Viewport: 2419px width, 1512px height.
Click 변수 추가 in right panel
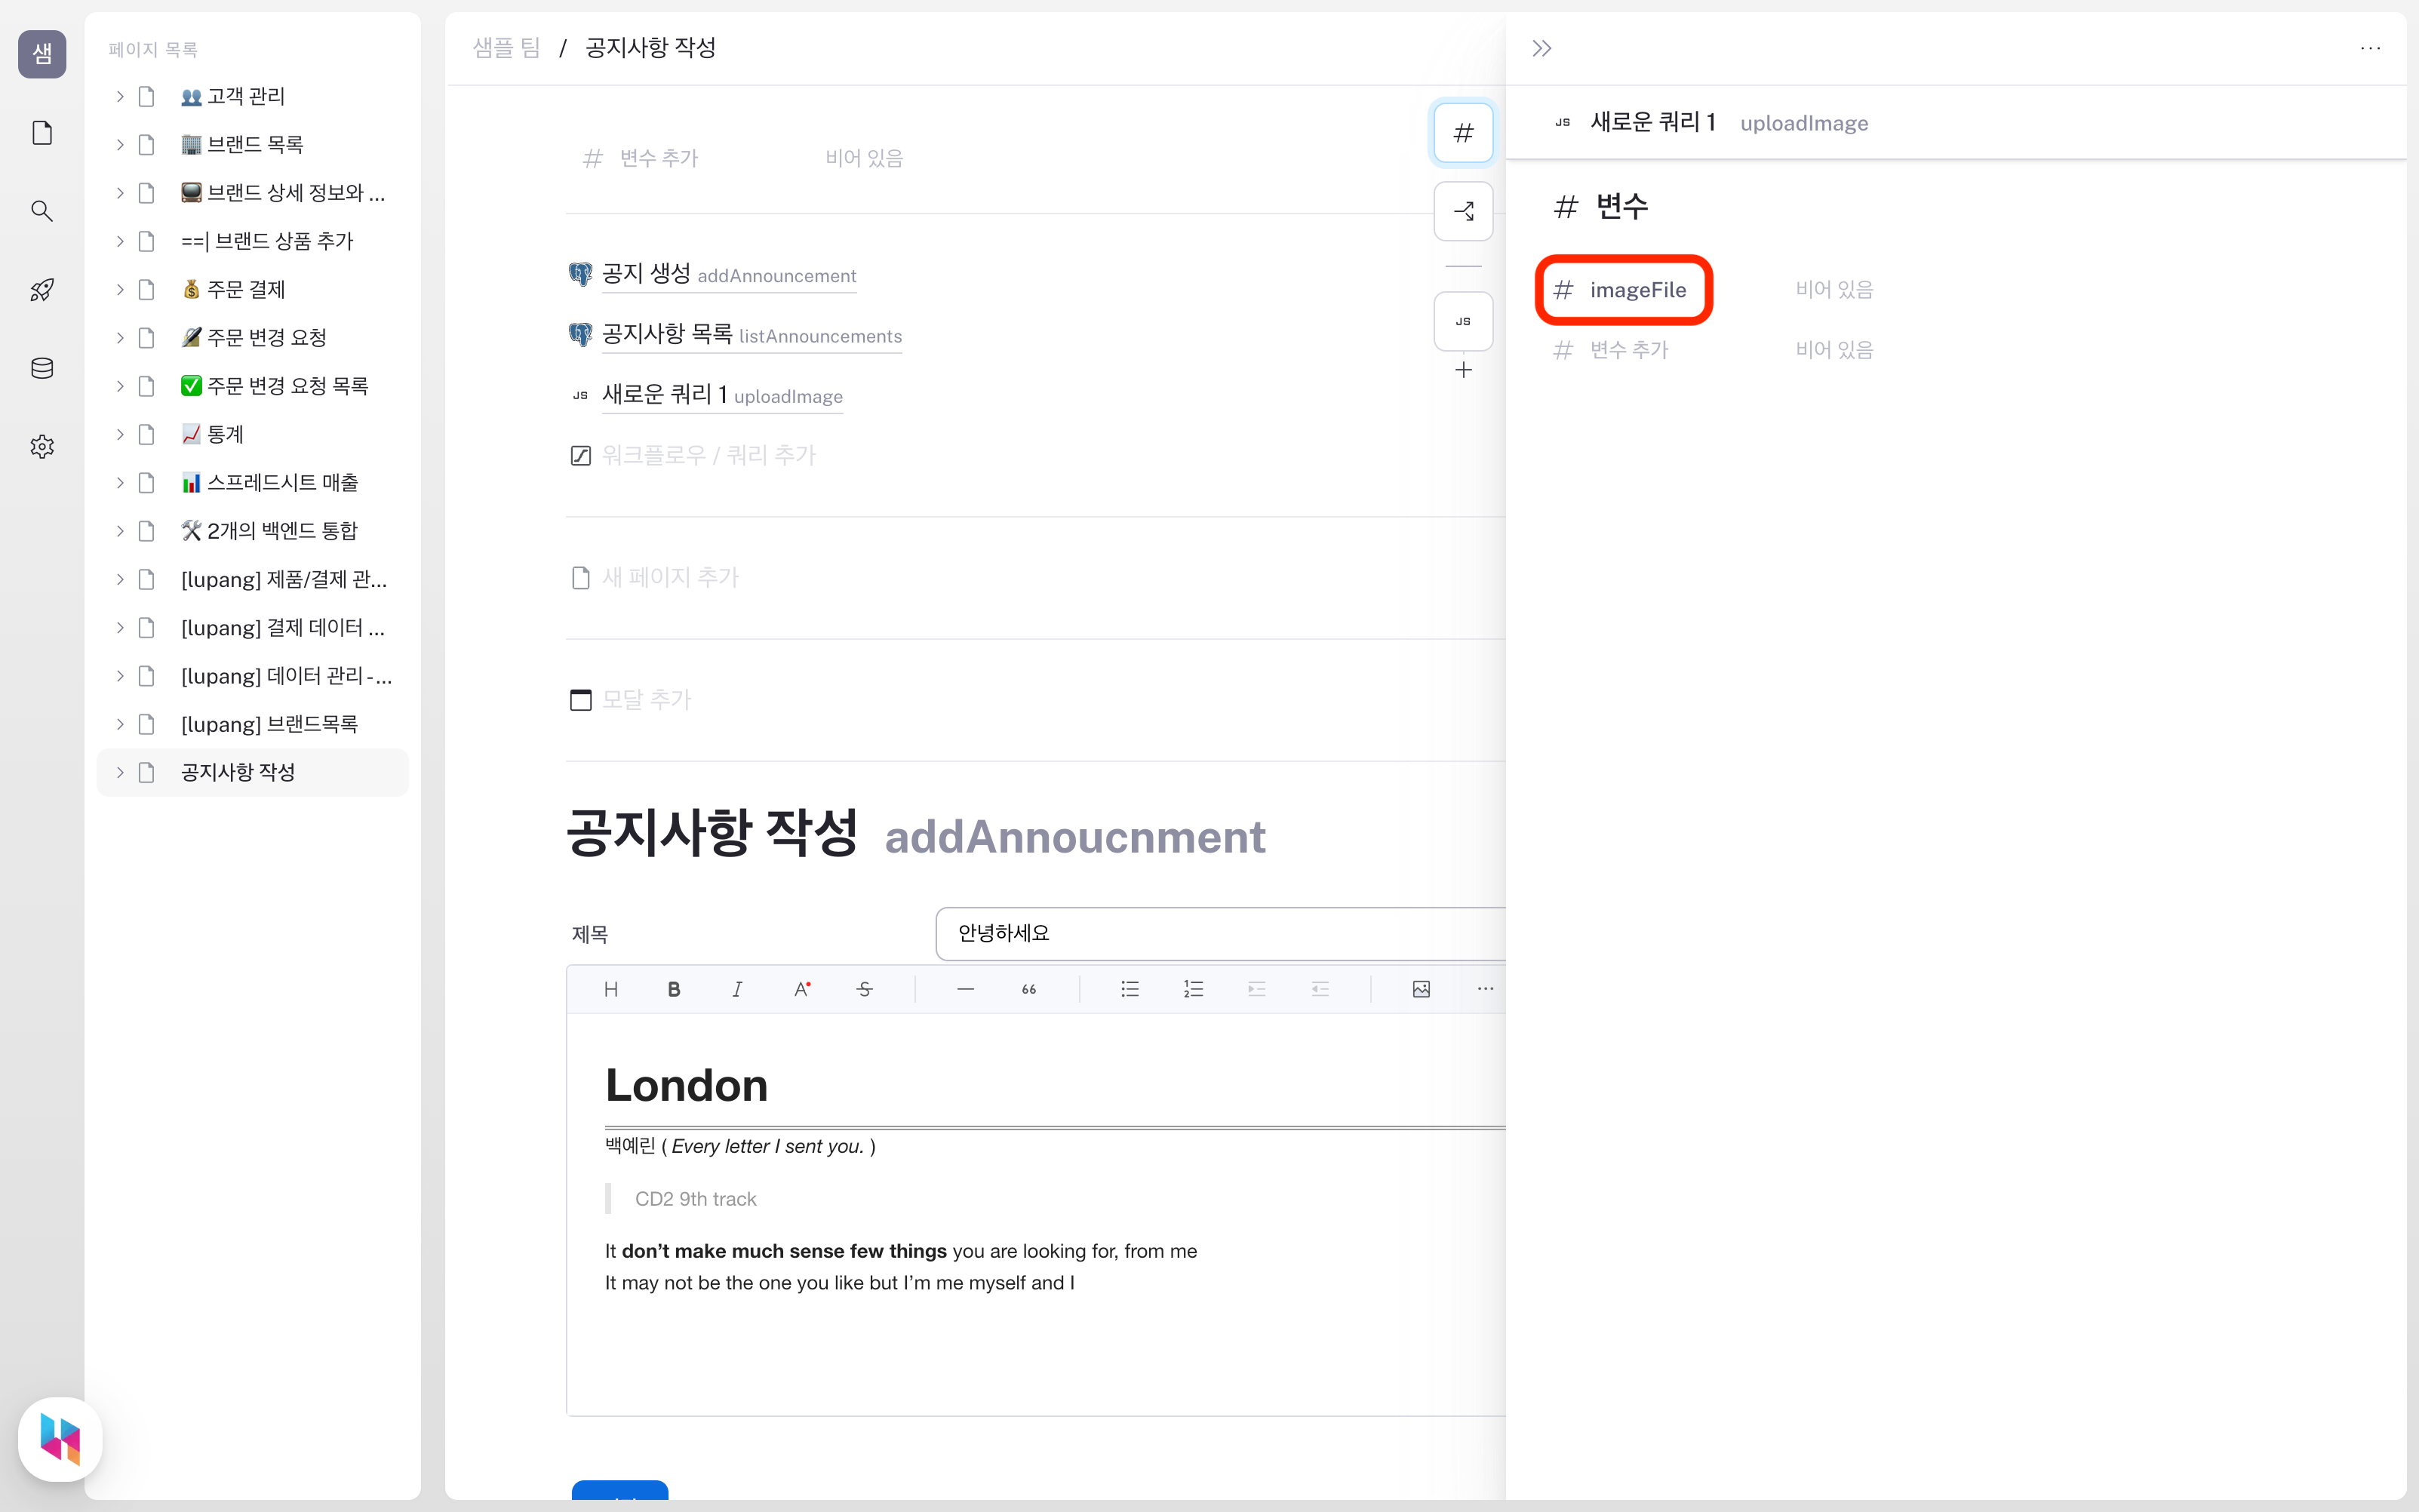click(1629, 350)
